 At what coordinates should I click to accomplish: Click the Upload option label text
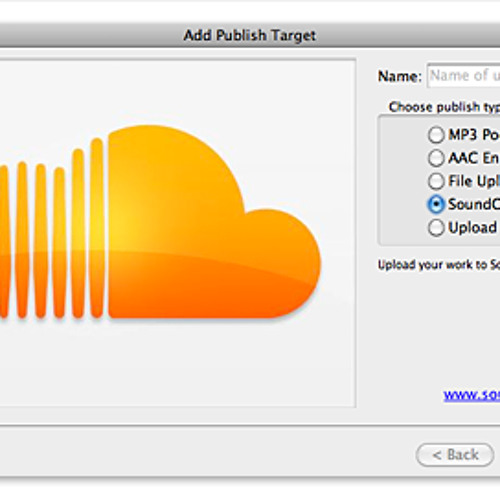(x=473, y=228)
